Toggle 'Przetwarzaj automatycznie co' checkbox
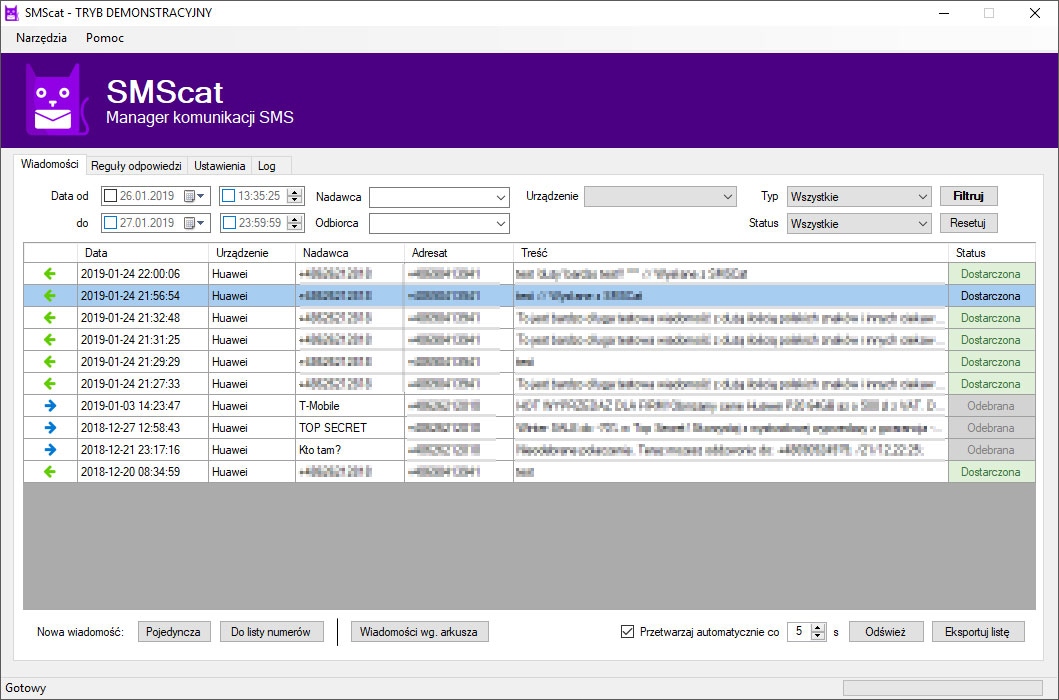1059x700 pixels. tap(628, 632)
